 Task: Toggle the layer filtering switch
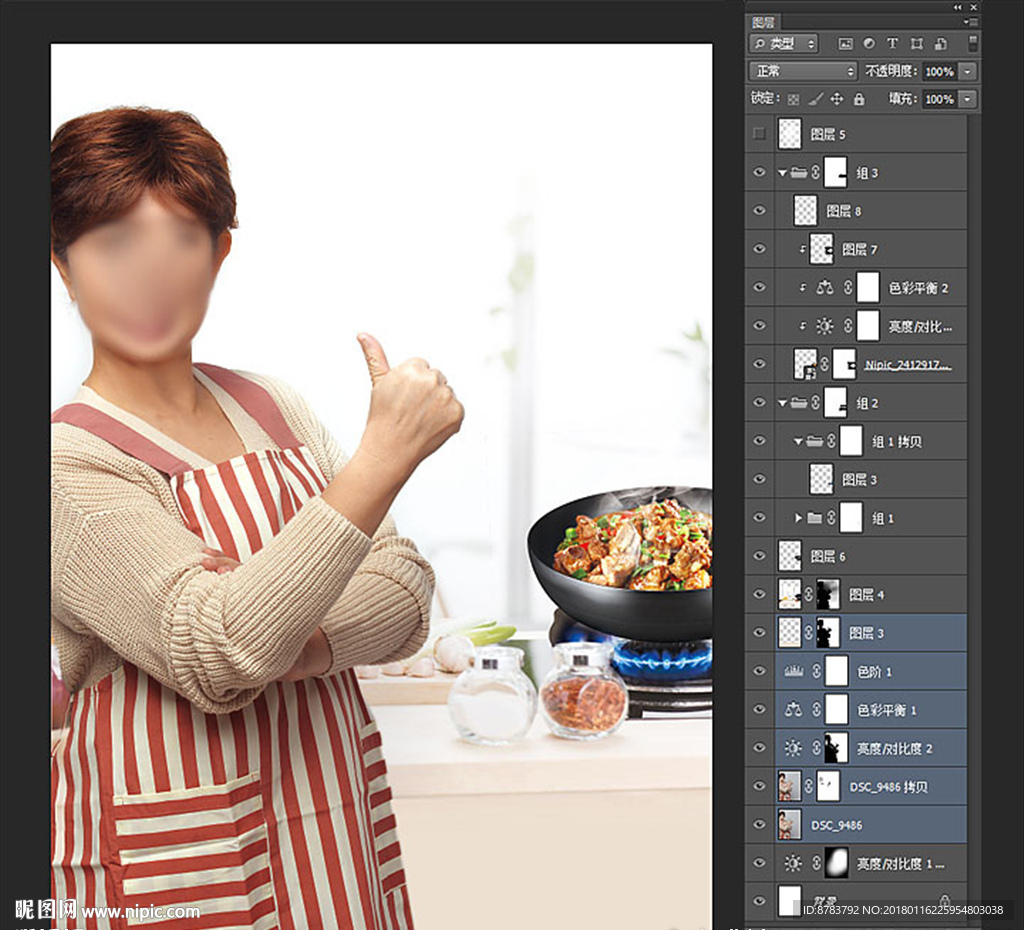point(972,43)
